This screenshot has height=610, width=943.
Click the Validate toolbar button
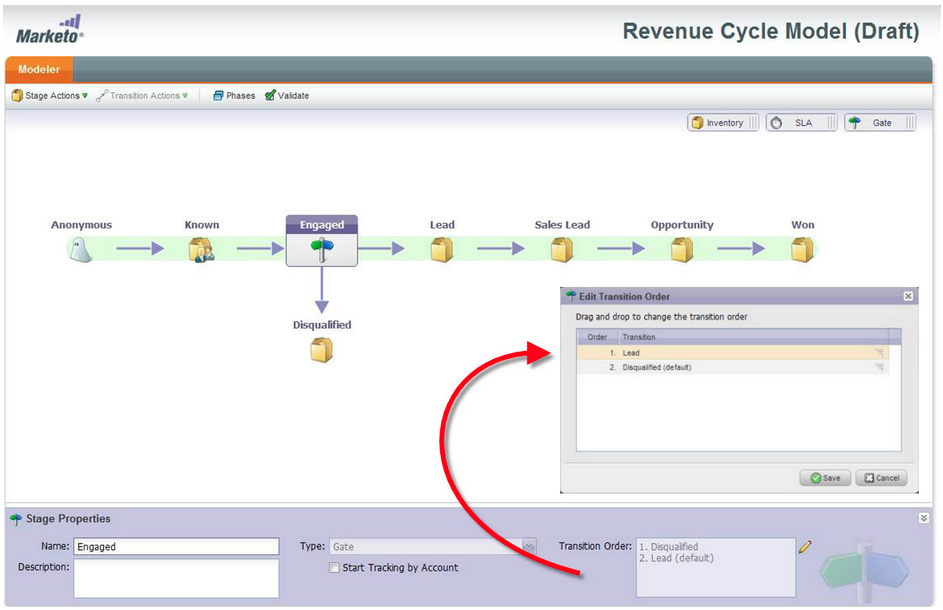click(x=287, y=96)
